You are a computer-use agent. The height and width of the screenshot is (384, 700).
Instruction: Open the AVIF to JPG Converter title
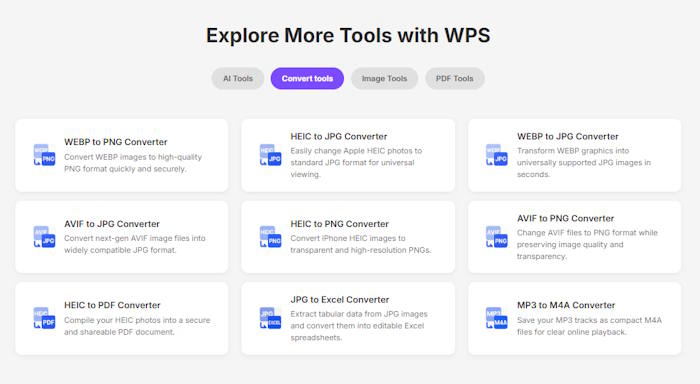click(x=112, y=224)
